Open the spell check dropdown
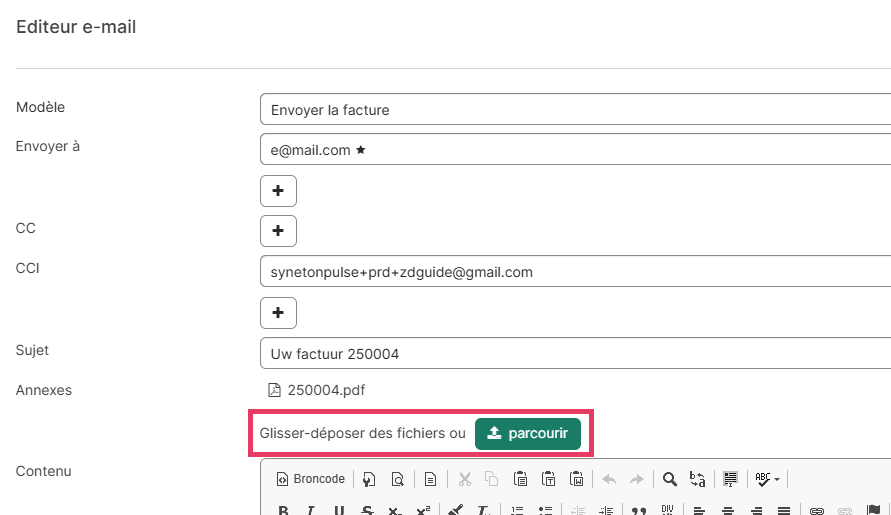This screenshot has height=515, width=891. coord(767,479)
